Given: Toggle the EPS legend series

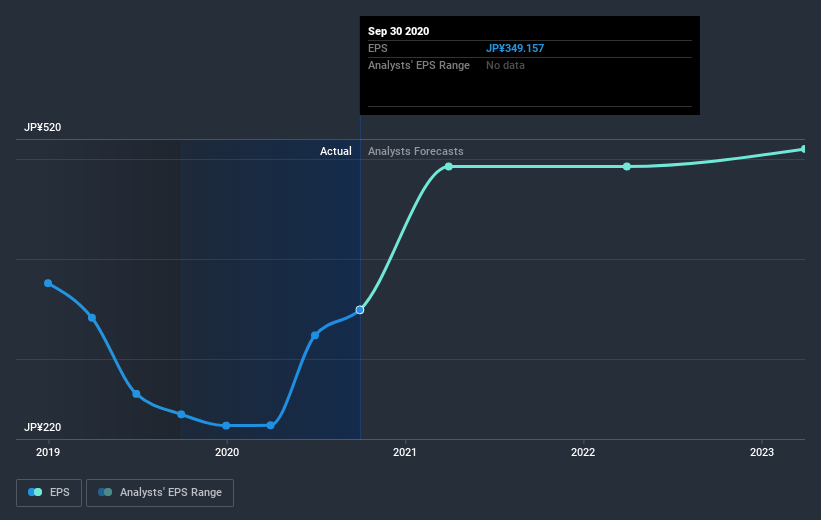Looking at the screenshot, I should click(49, 492).
